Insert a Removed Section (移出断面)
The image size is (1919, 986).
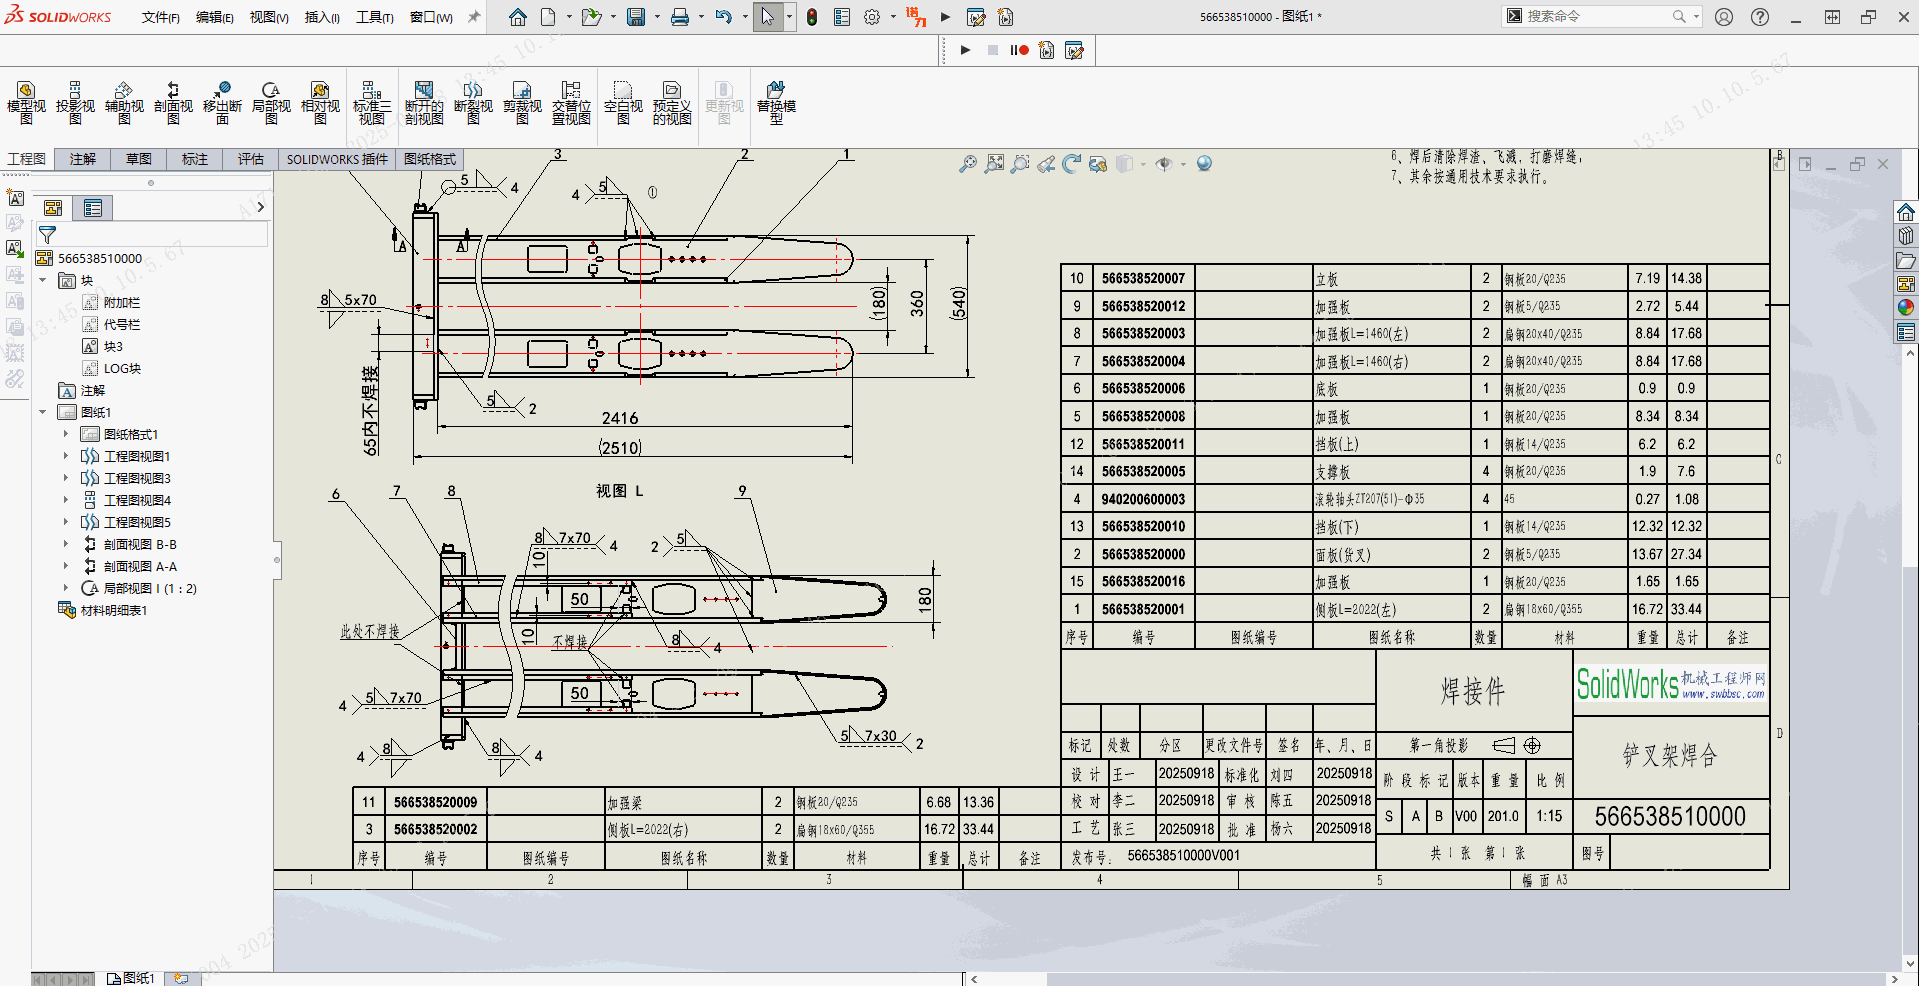[222, 102]
